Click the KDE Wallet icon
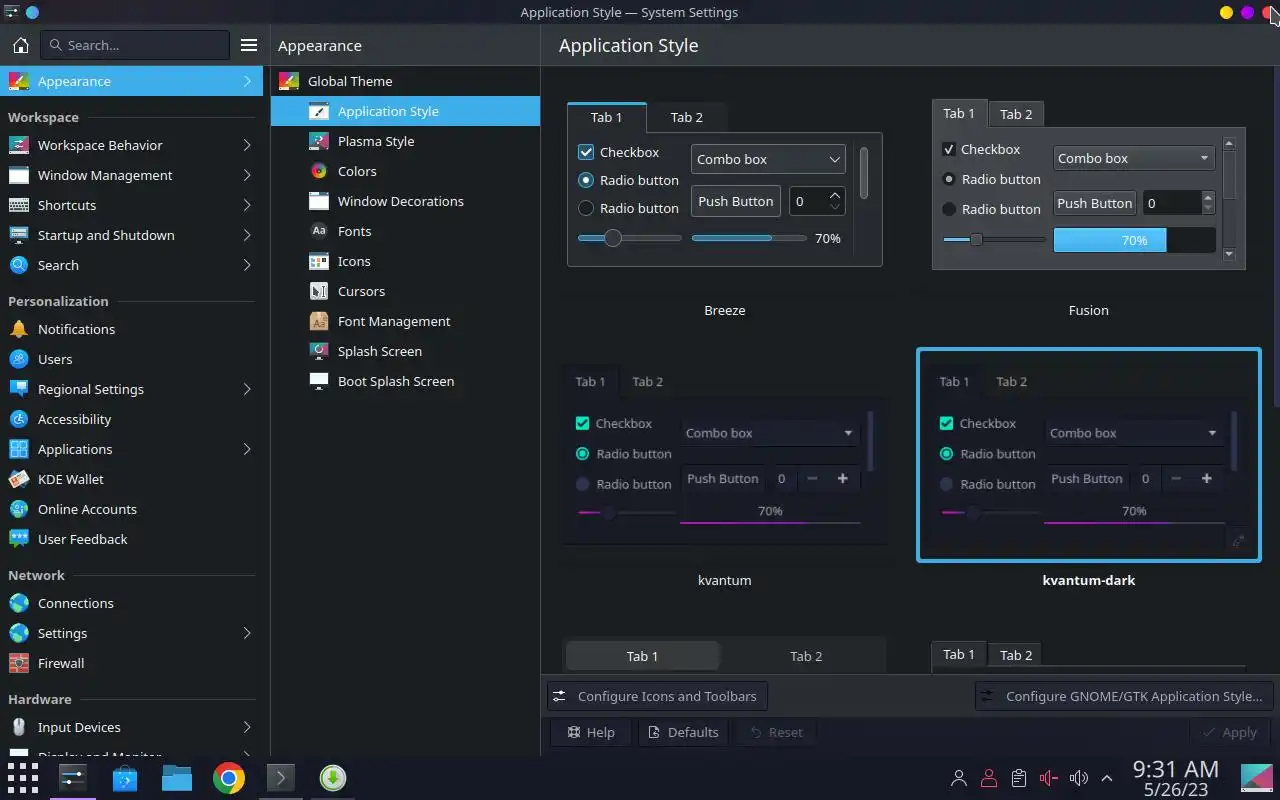Image resolution: width=1280 pixels, height=800 pixels. pyautogui.click(x=18, y=479)
